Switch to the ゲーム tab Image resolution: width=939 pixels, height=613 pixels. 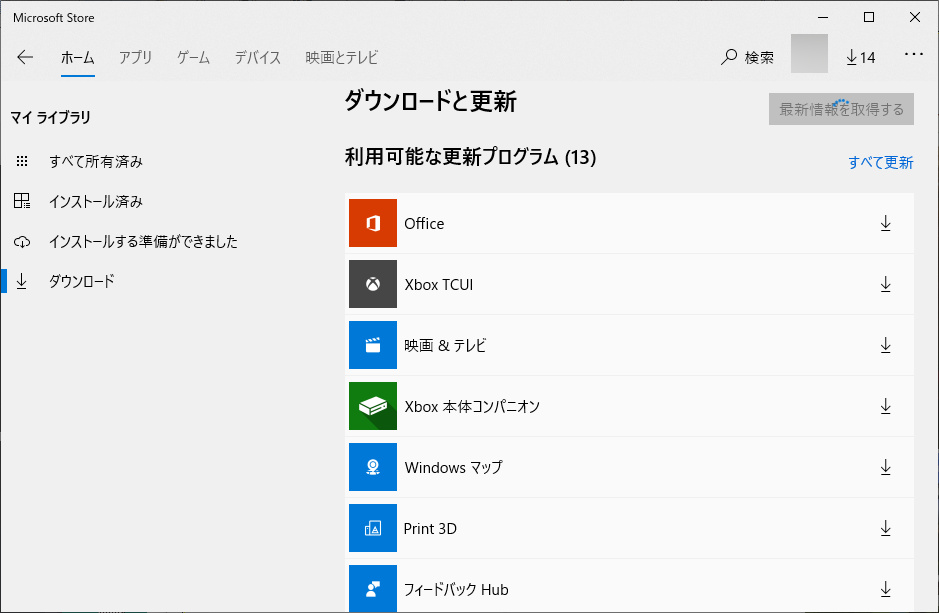193,57
